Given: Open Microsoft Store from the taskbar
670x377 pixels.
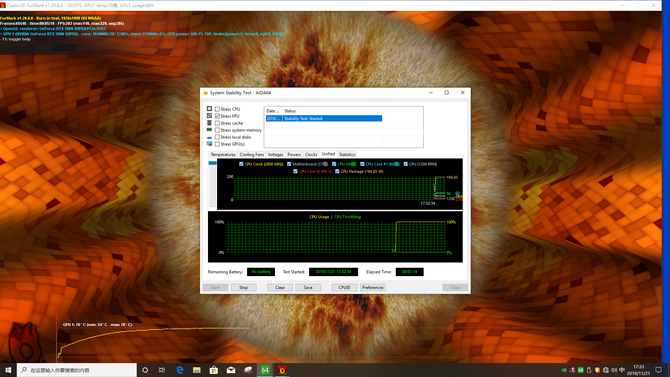Looking at the screenshot, I should tap(214, 370).
